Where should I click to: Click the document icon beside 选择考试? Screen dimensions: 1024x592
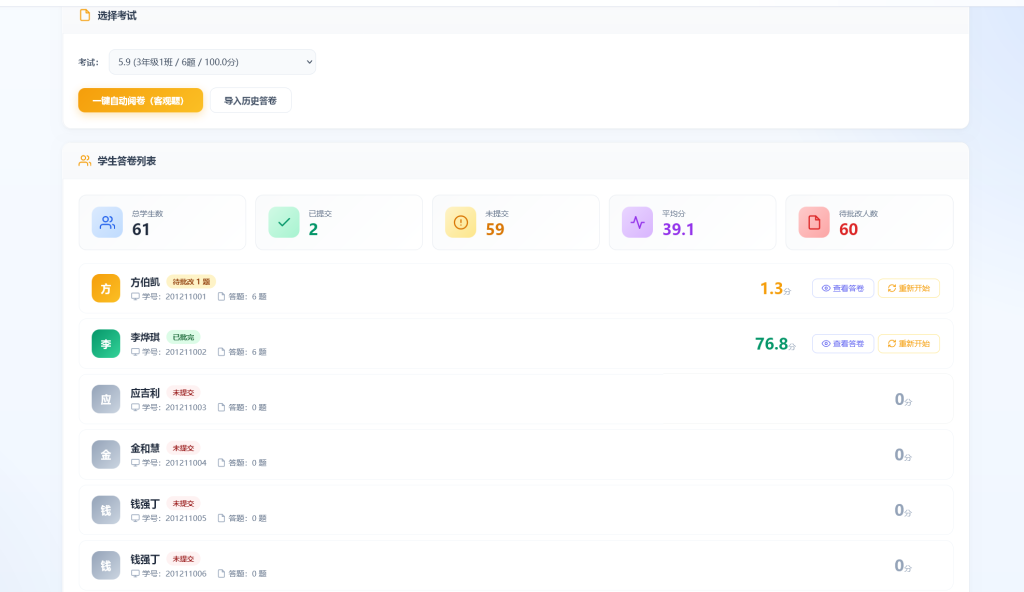(x=85, y=15)
